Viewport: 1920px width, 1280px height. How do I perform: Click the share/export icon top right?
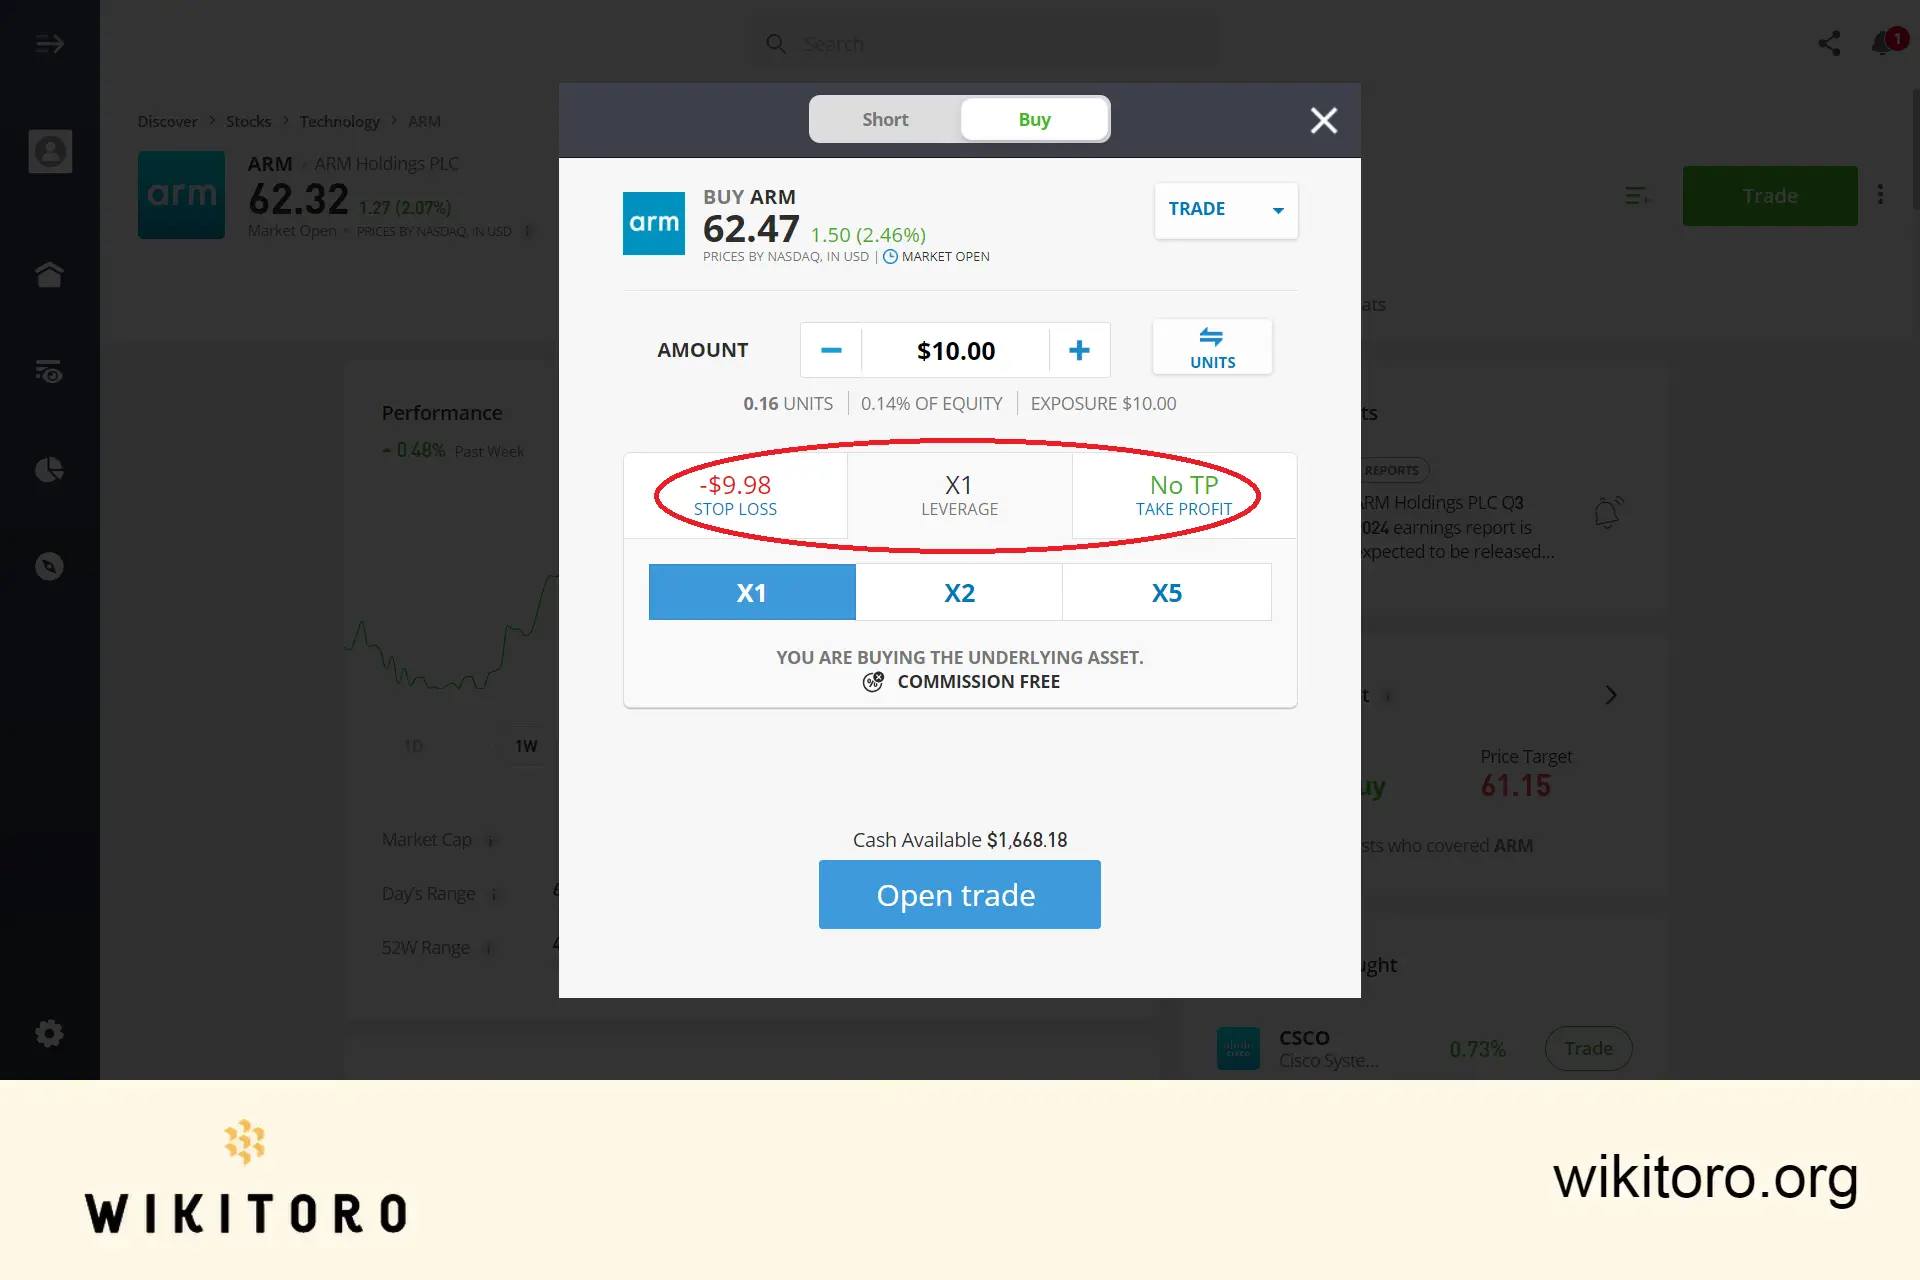click(x=1829, y=43)
